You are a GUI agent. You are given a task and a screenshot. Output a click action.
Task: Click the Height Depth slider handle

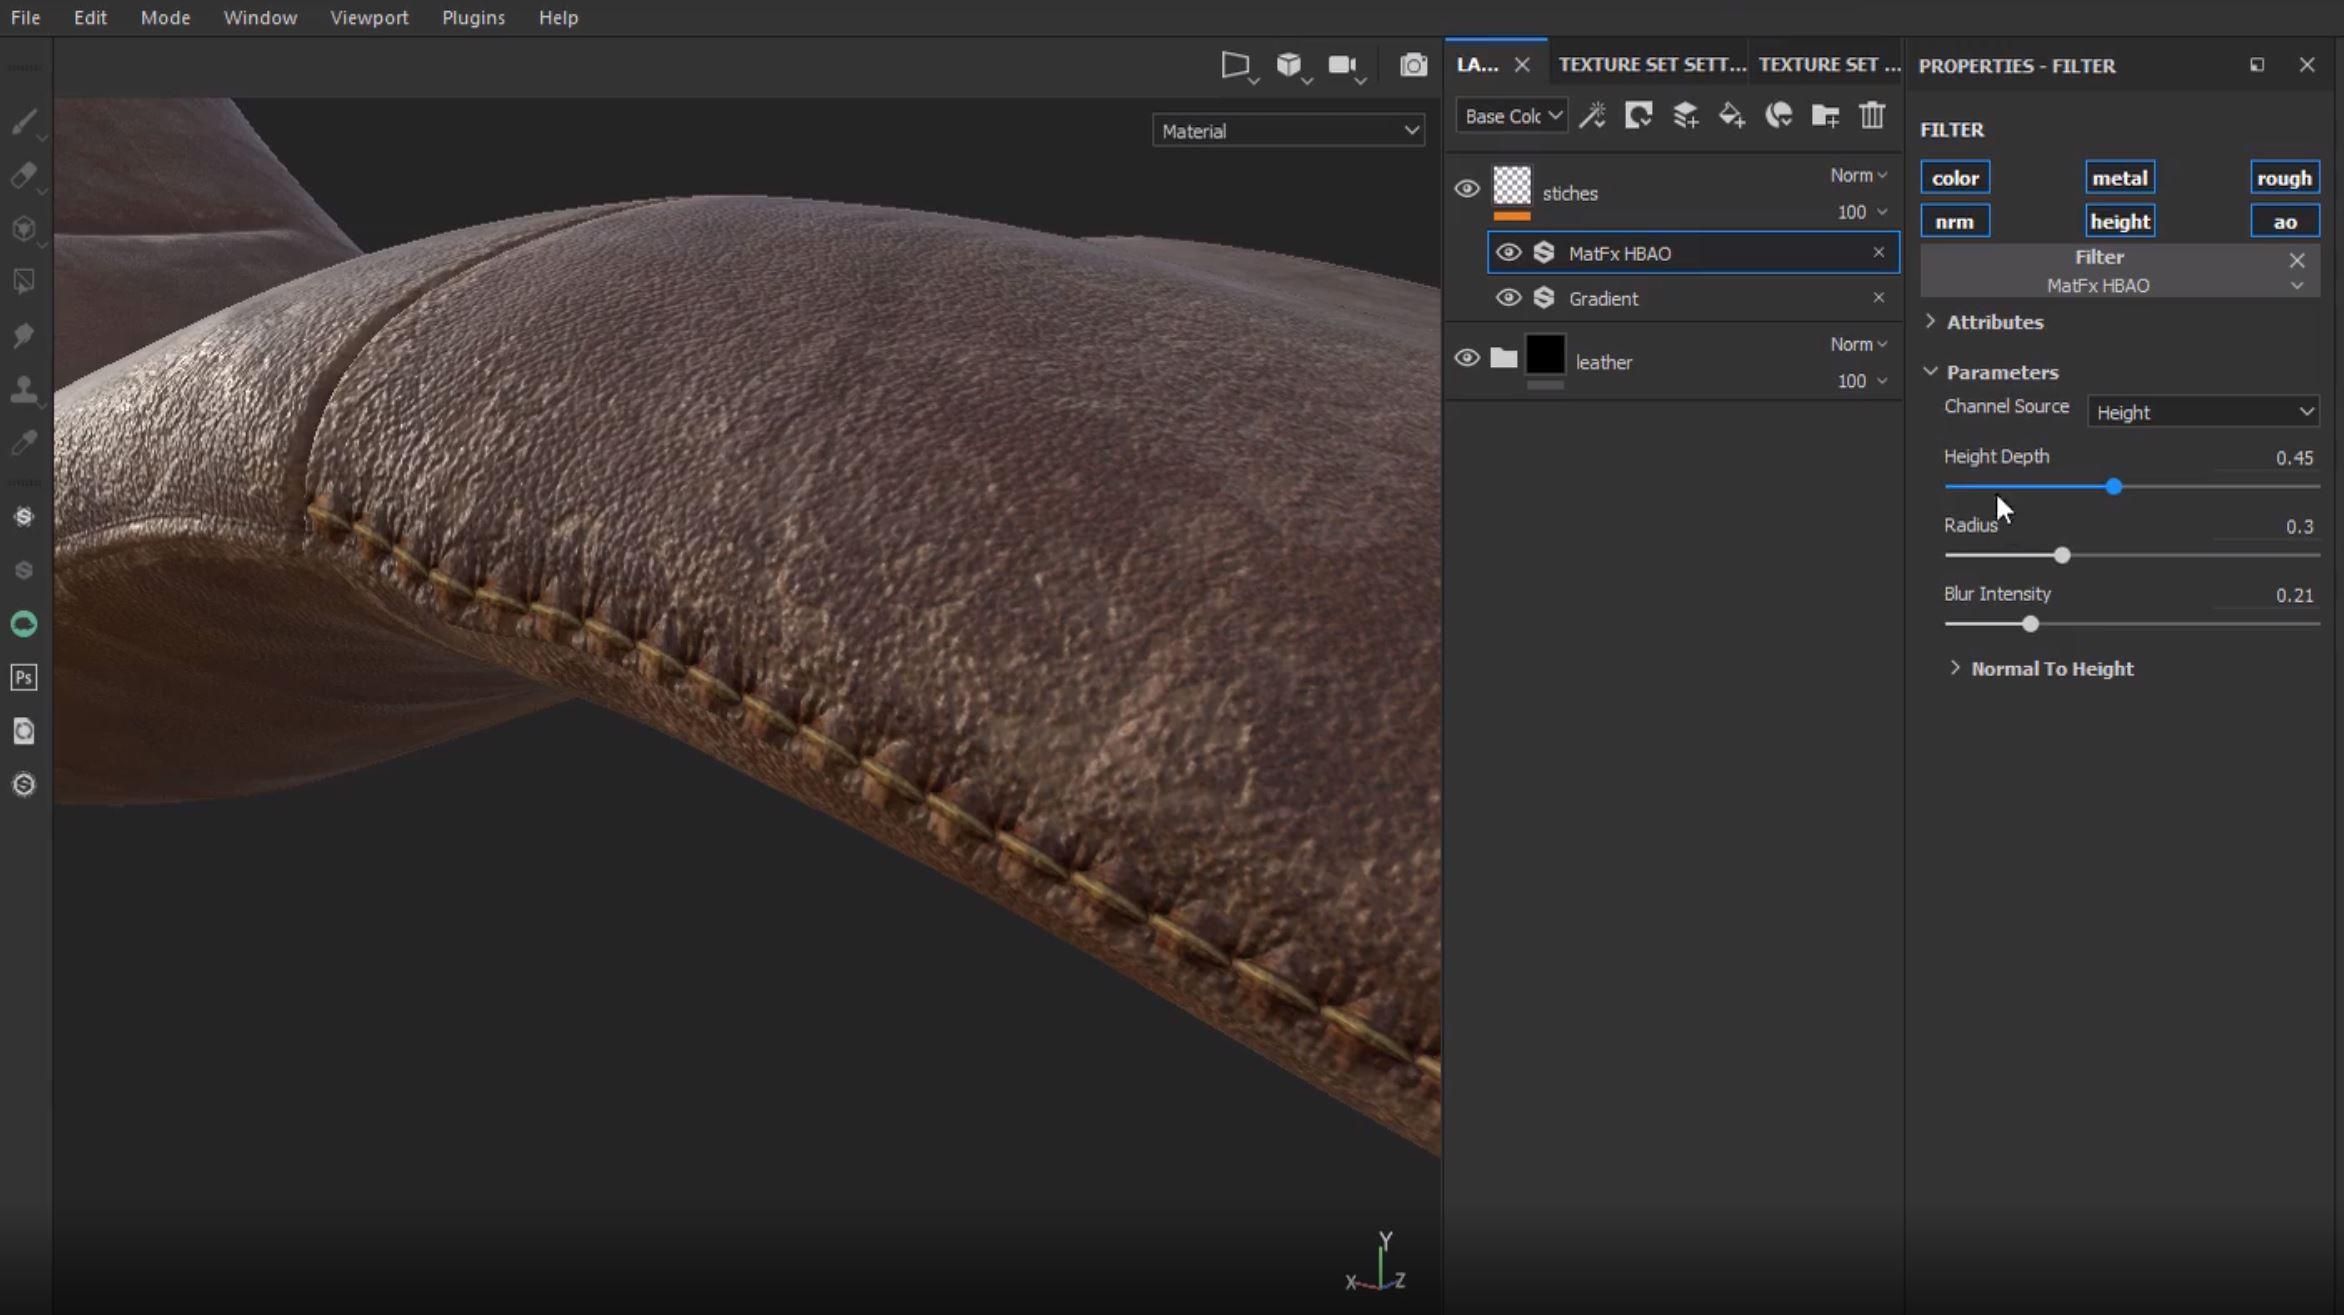point(2113,487)
